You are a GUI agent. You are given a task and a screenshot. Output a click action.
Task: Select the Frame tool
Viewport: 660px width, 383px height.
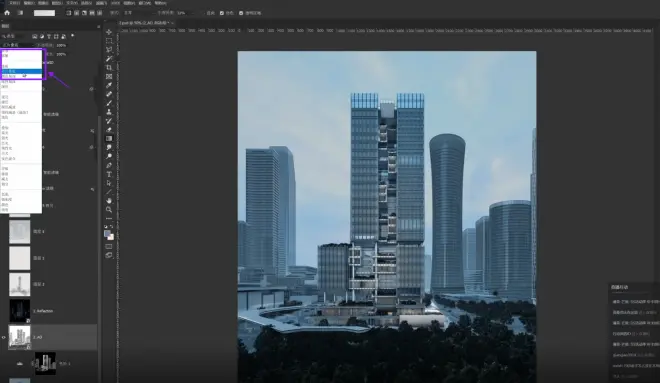[x=109, y=76]
